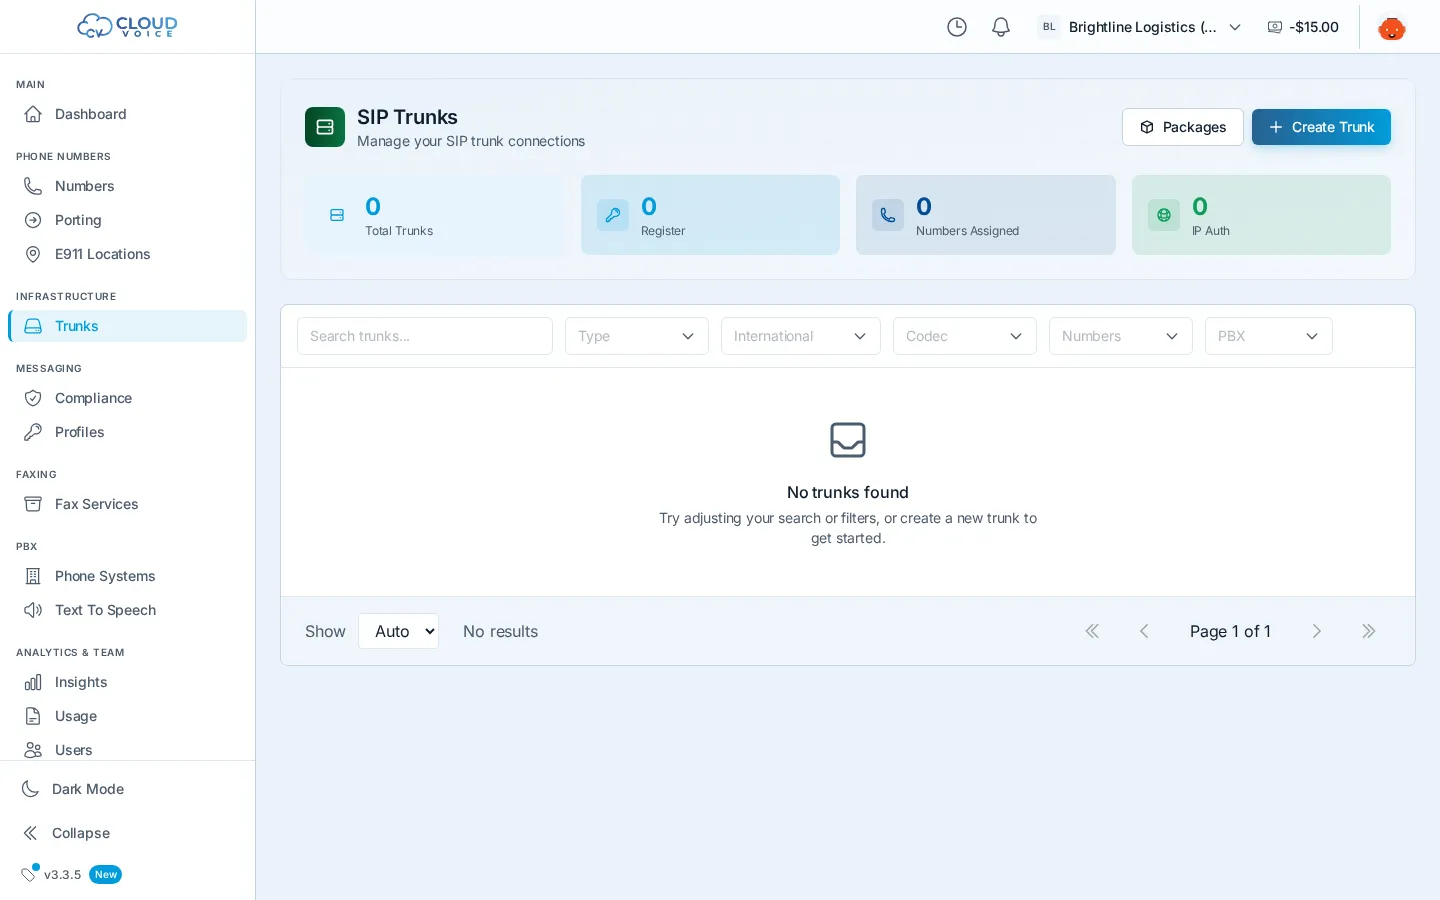Open the recent activity clock icon
The image size is (1440, 900).
point(957,27)
